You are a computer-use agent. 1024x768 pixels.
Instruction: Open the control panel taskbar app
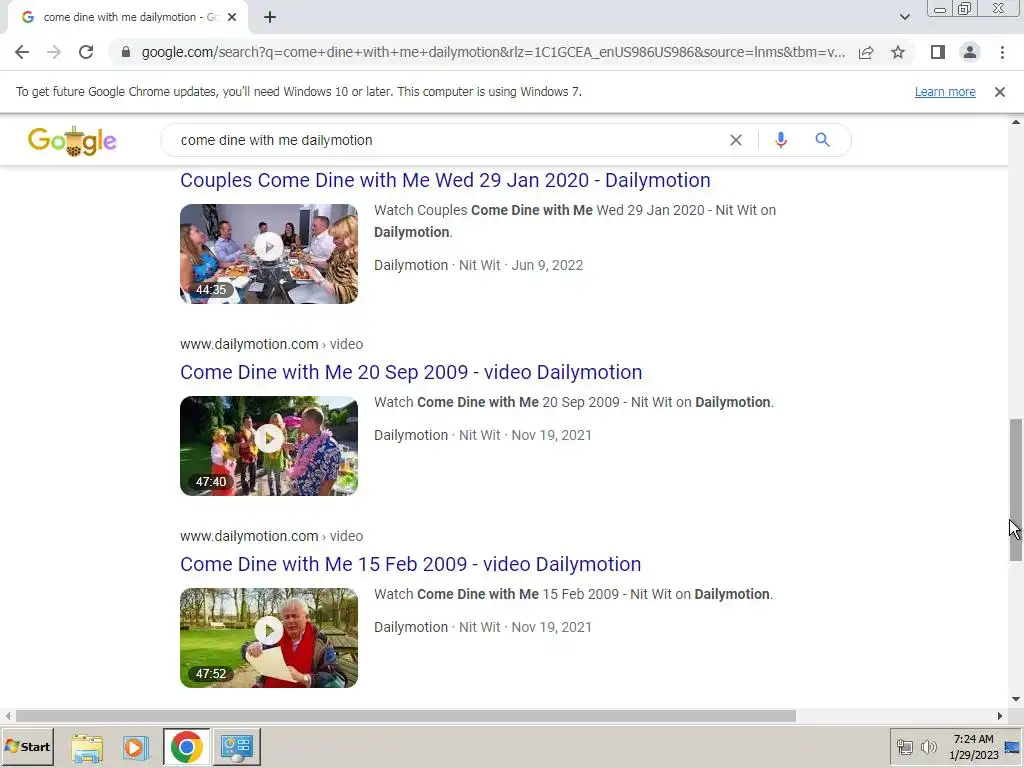[236, 747]
